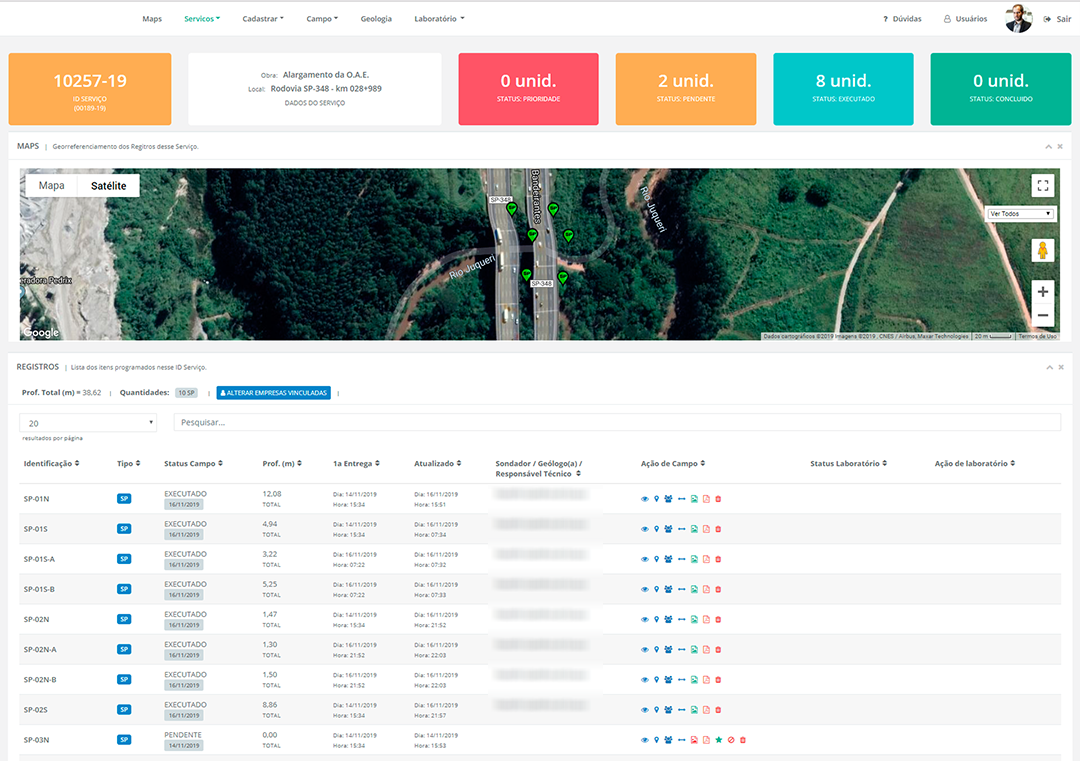Click the Alterar Empresas Vinculadas button
This screenshot has width=1080, height=761.
pyautogui.click(x=273, y=393)
